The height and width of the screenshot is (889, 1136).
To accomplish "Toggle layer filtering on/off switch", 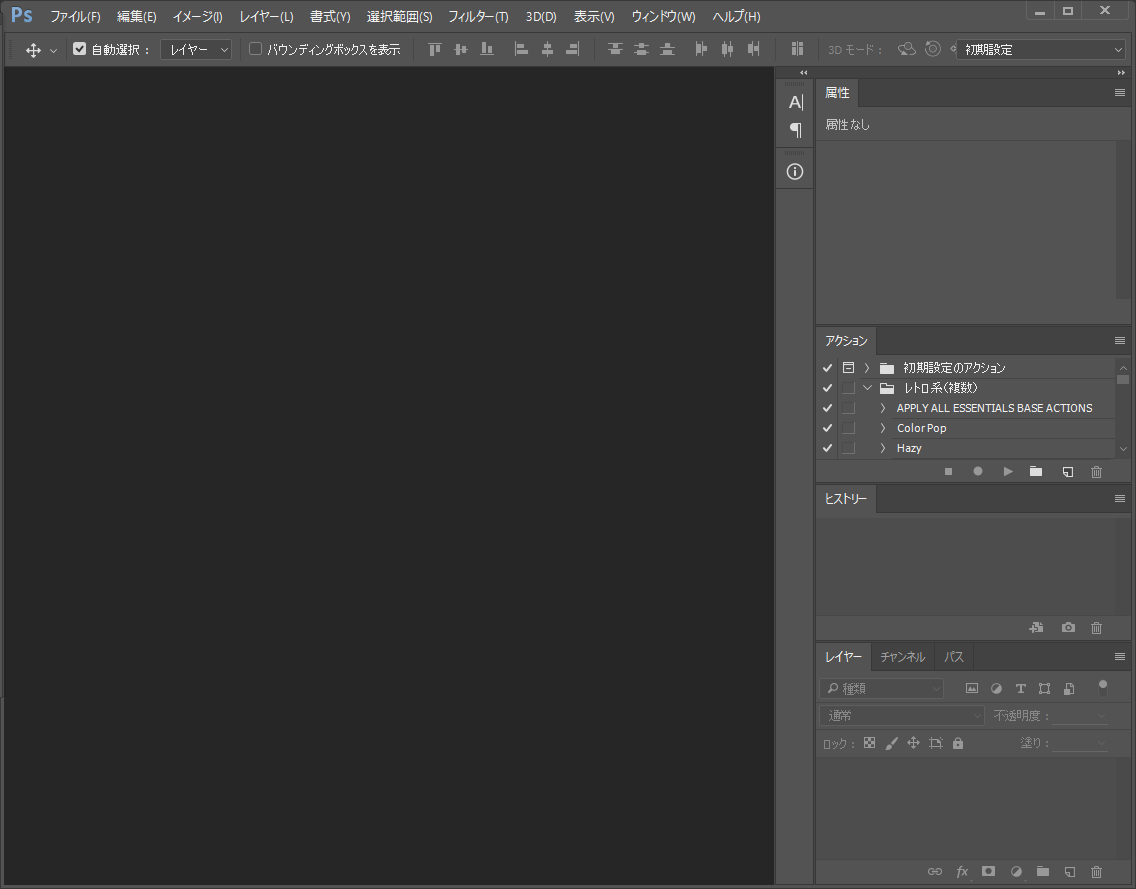I will 1103,688.
